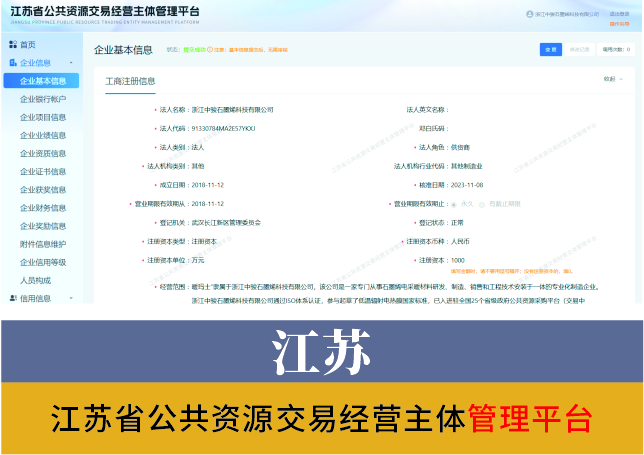Open 企业证书信息 in sidebar

tap(43, 171)
